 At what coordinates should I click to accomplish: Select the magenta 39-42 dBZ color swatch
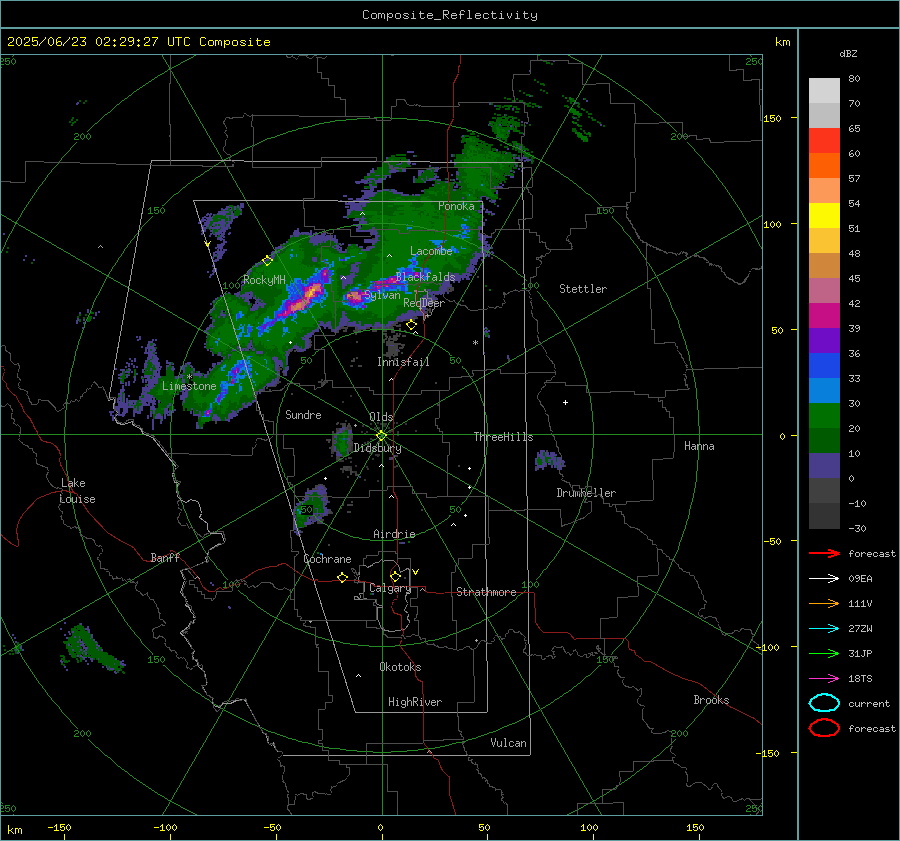[824, 316]
